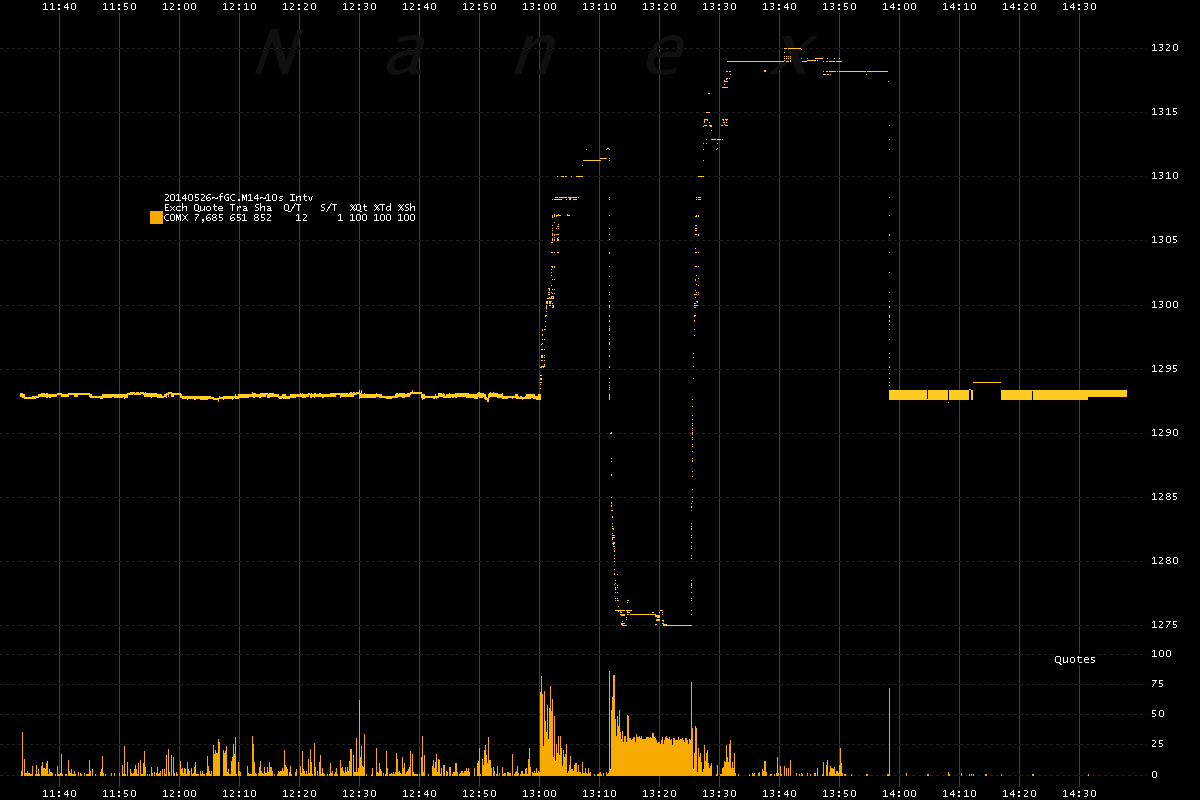Pick the 14:00 label on top time axis
1200x800 pixels.
tap(900, 7)
